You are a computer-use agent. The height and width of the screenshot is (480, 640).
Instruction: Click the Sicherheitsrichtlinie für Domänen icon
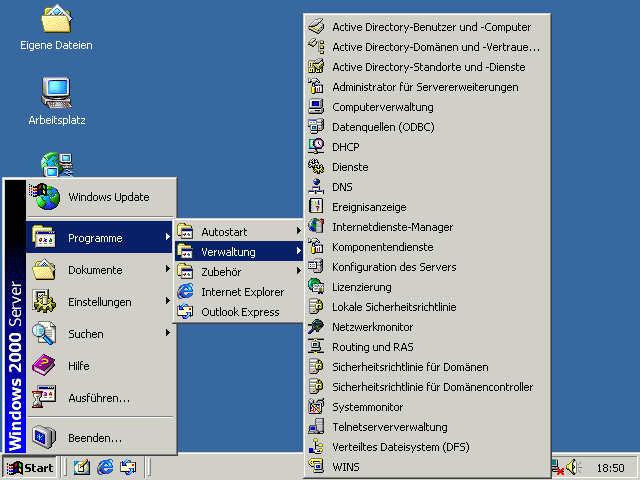316,367
